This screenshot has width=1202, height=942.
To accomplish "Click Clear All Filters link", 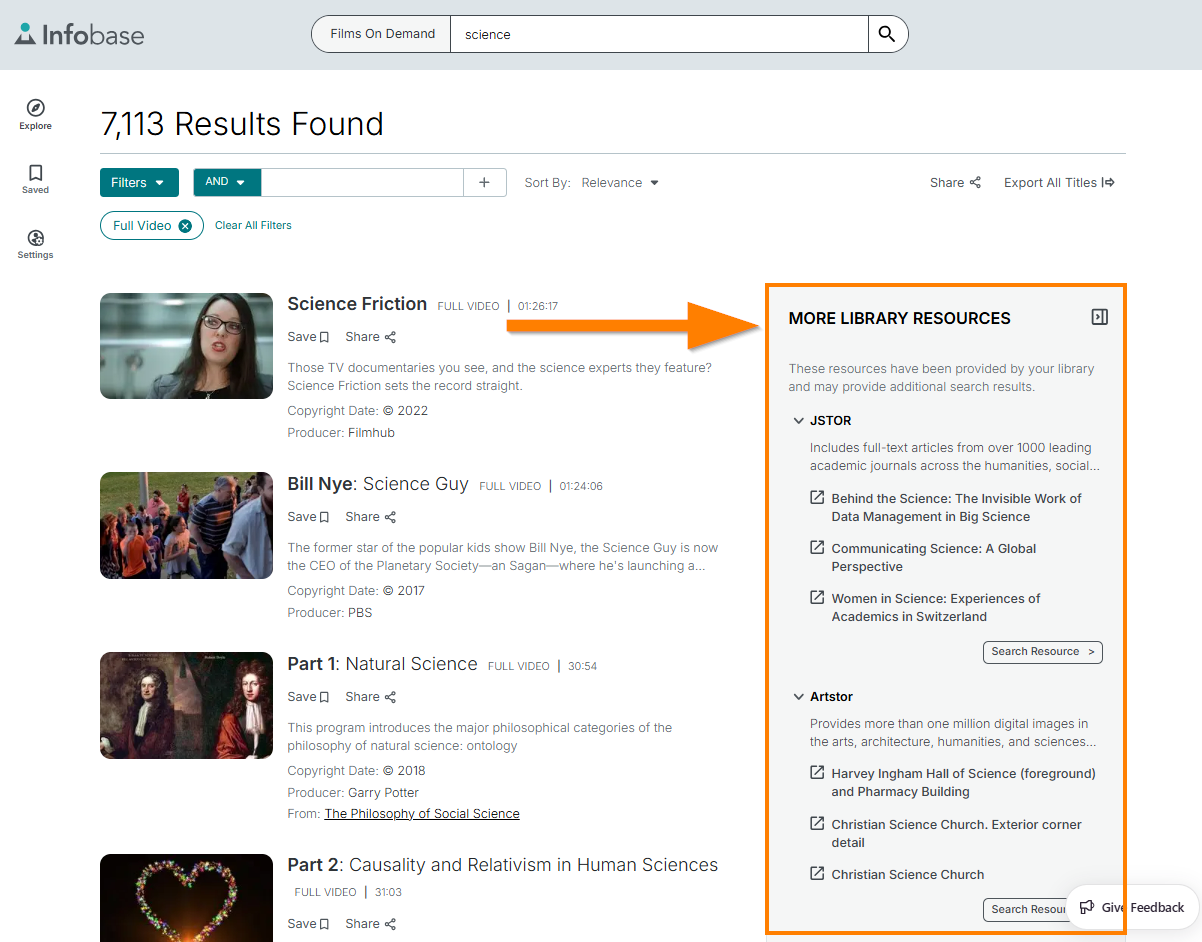I will [253, 225].
